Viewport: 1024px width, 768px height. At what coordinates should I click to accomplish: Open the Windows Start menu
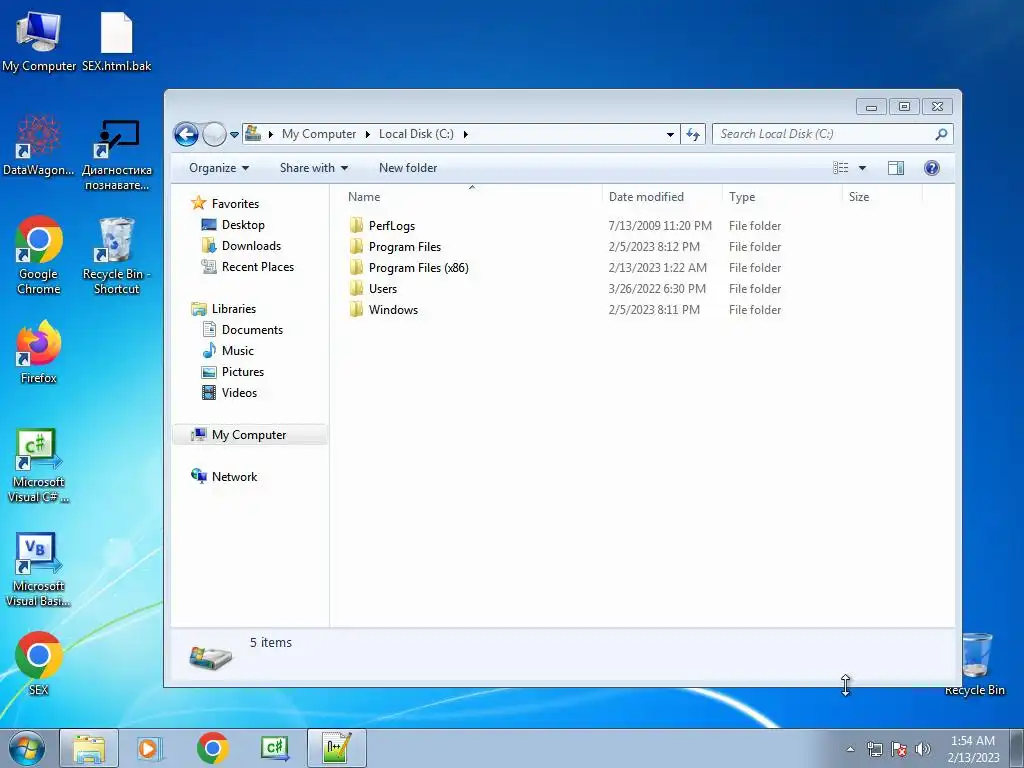[x=26, y=748]
